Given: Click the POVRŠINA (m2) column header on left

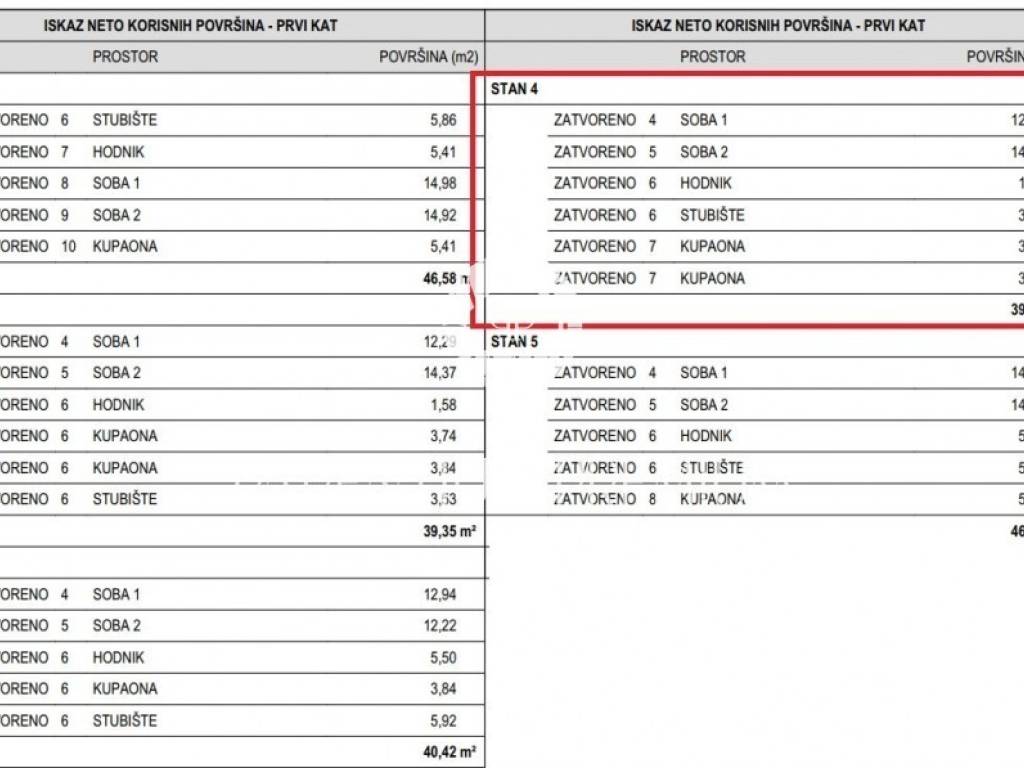Looking at the screenshot, I should [428, 57].
